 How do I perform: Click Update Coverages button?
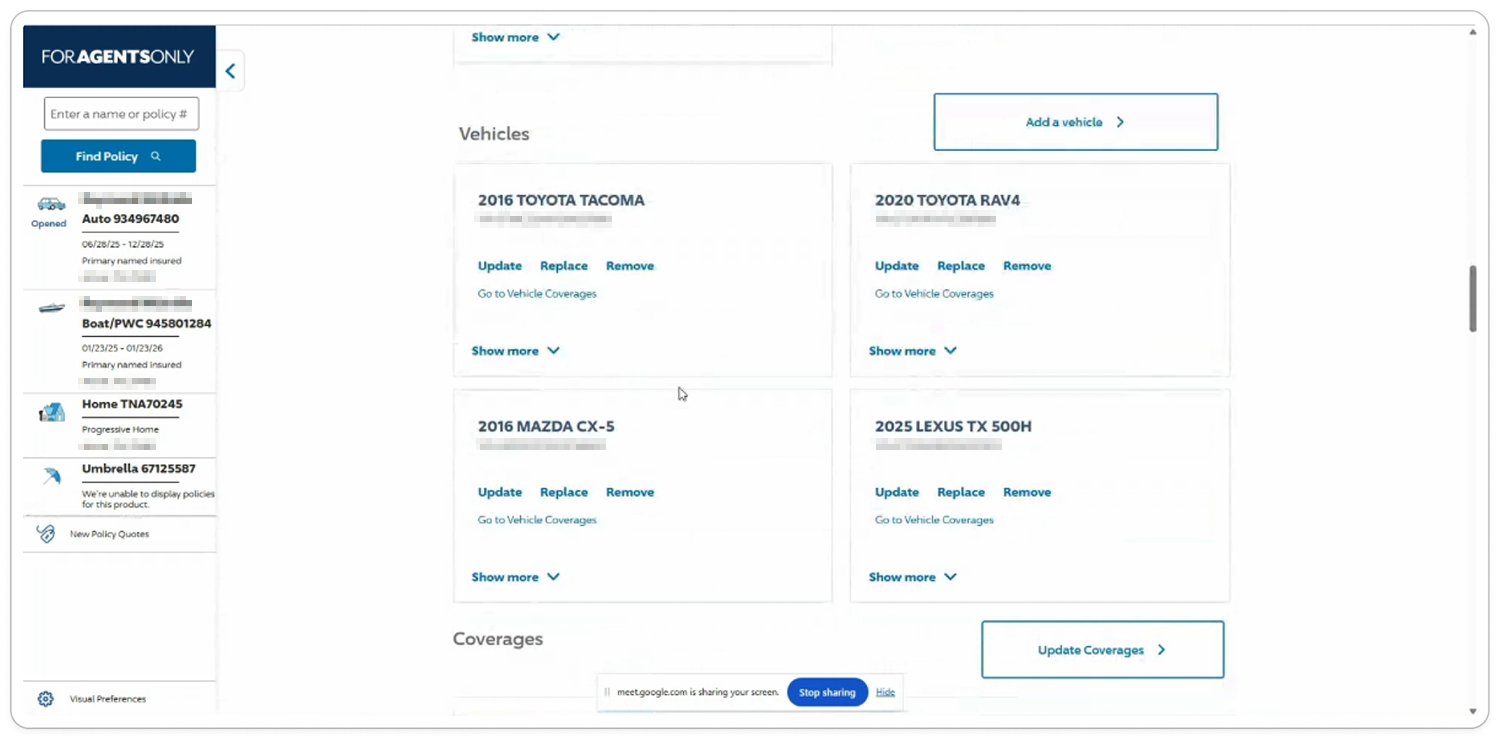point(1102,650)
